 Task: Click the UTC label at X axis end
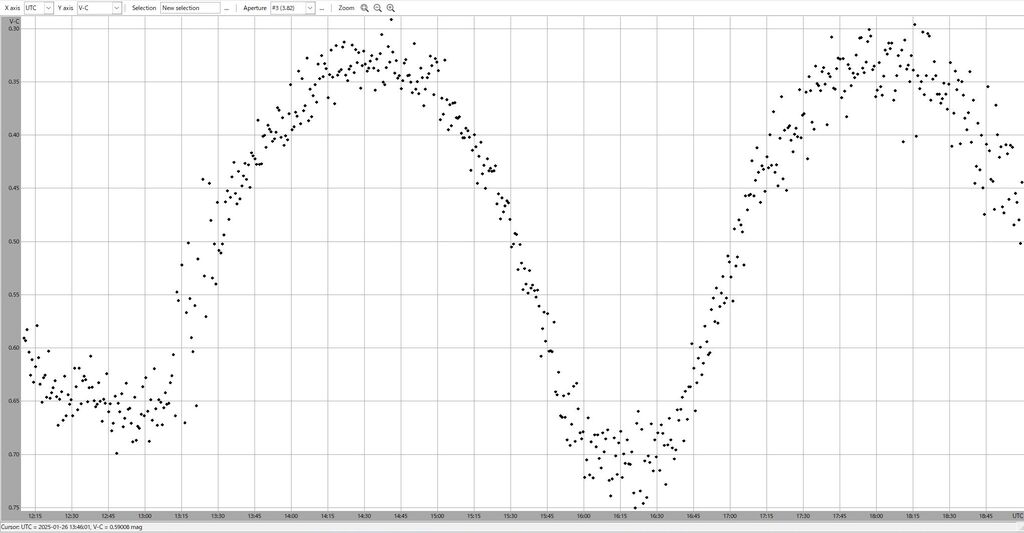1017,516
